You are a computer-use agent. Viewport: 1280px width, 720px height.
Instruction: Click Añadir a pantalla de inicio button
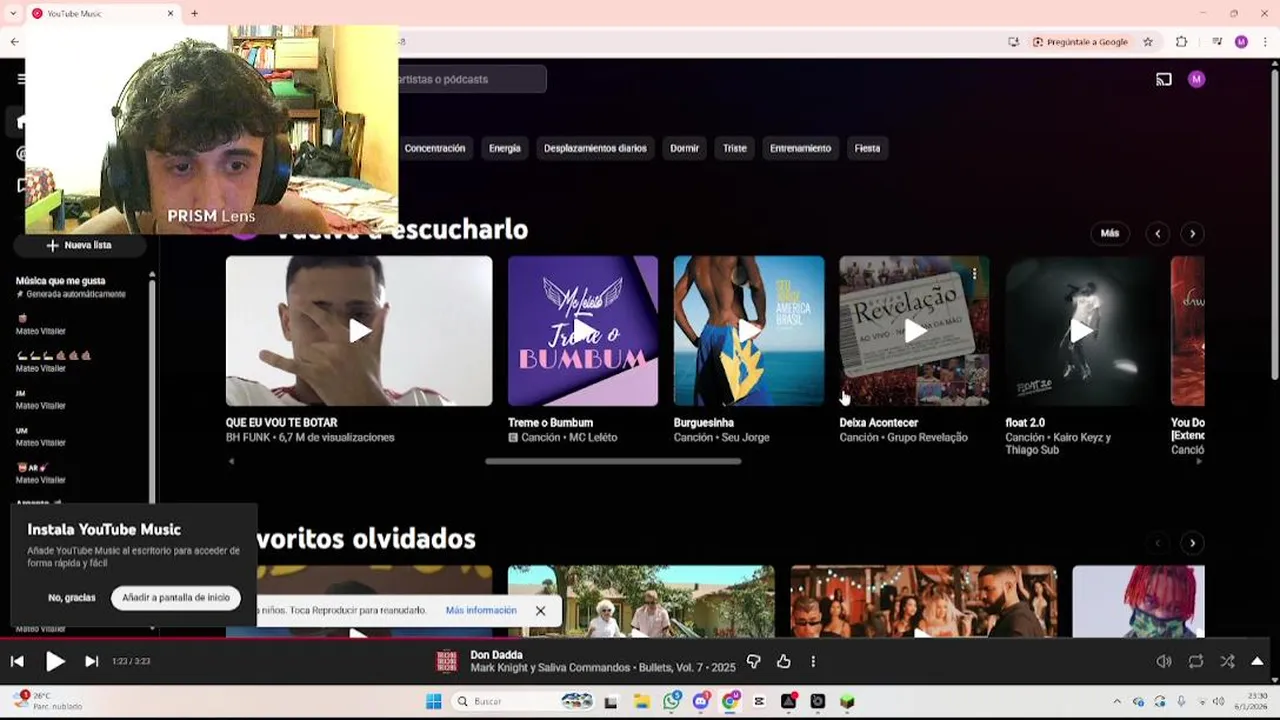pyautogui.click(x=176, y=597)
